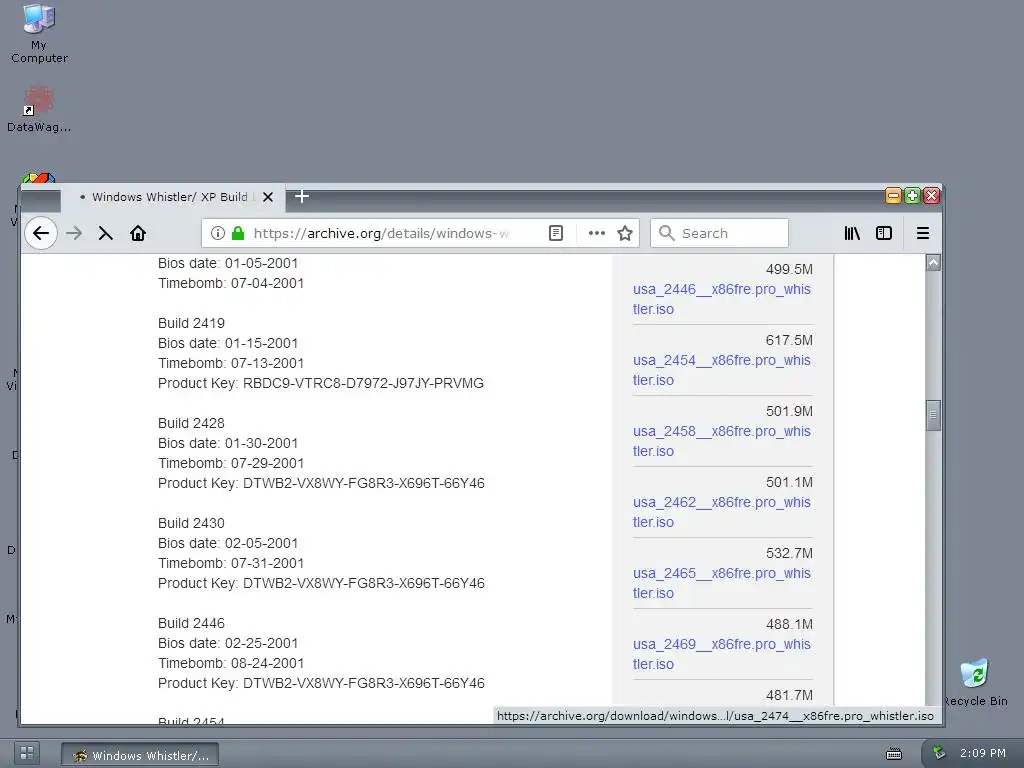Viewport: 1024px width, 768px height.
Task: Go back to the previous page
Action: (40, 233)
